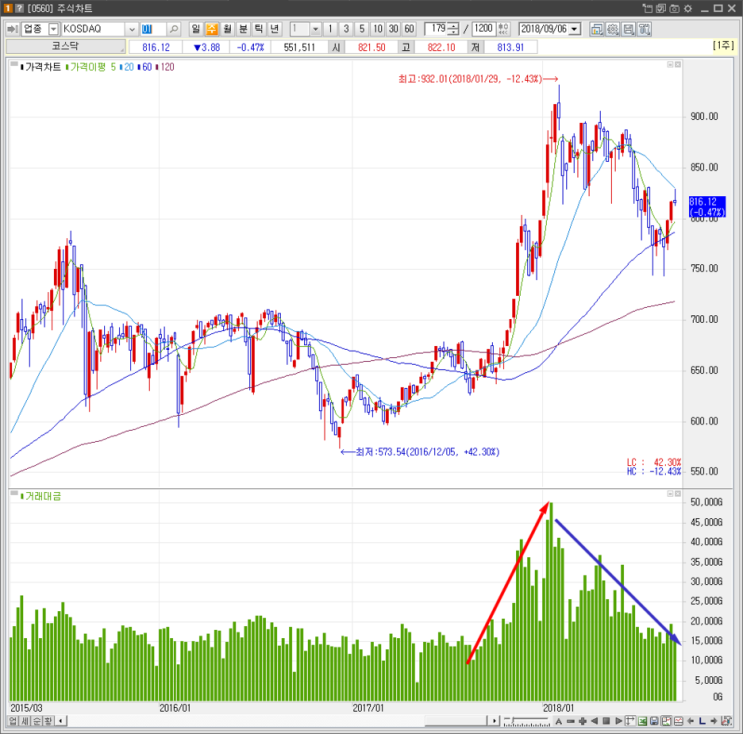The image size is (743, 734).
Task: Toggle the chart overlay icon at bottom toolbar
Action: point(666,721)
